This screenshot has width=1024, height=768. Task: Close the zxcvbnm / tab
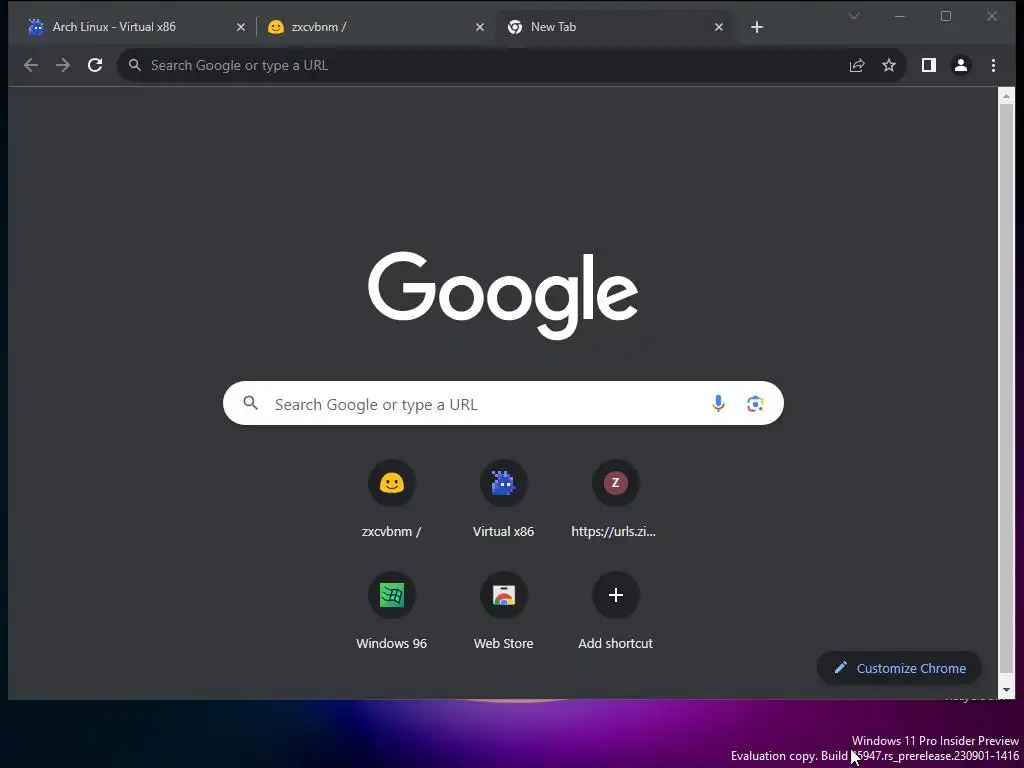pyautogui.click(x=480, y=27)
